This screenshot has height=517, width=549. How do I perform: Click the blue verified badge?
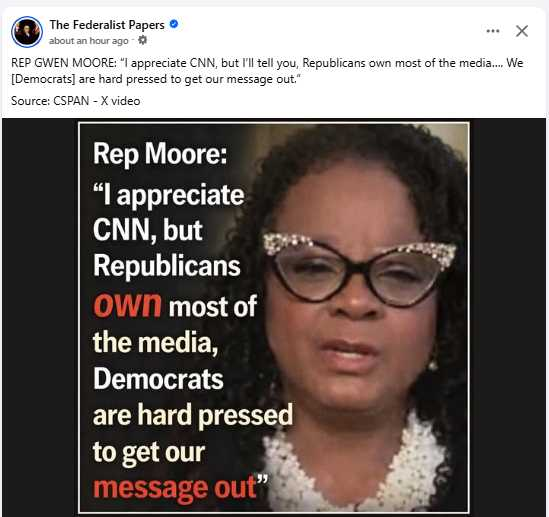174,24
